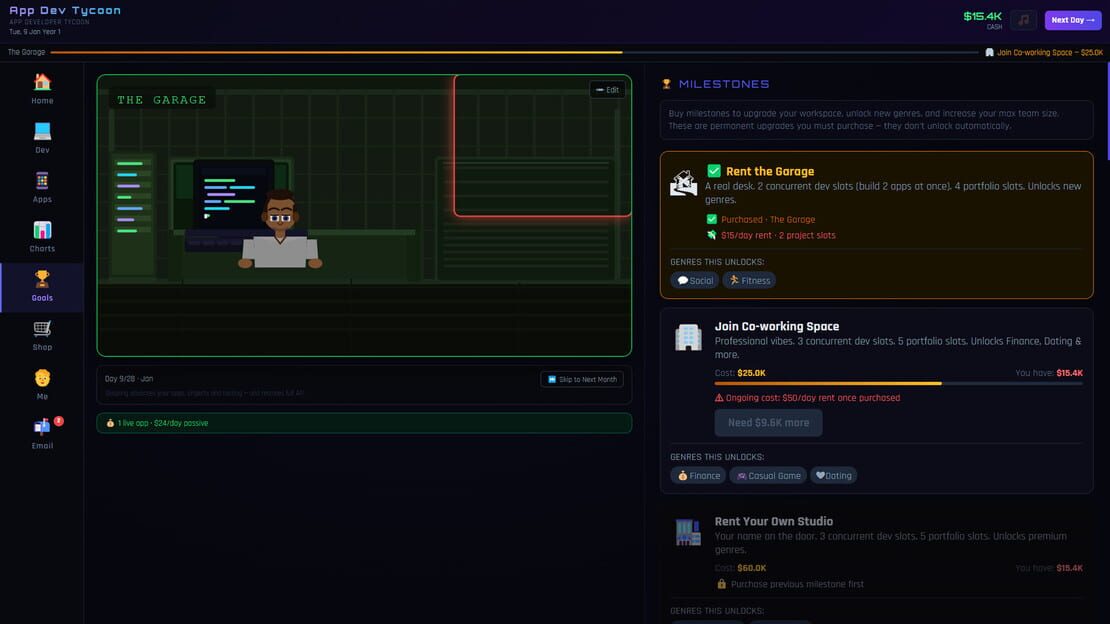Click the Rent Your Own Studio building icon
This screenshot has height=624, width=1110.
pyautogui.click(x=688, y=532)
